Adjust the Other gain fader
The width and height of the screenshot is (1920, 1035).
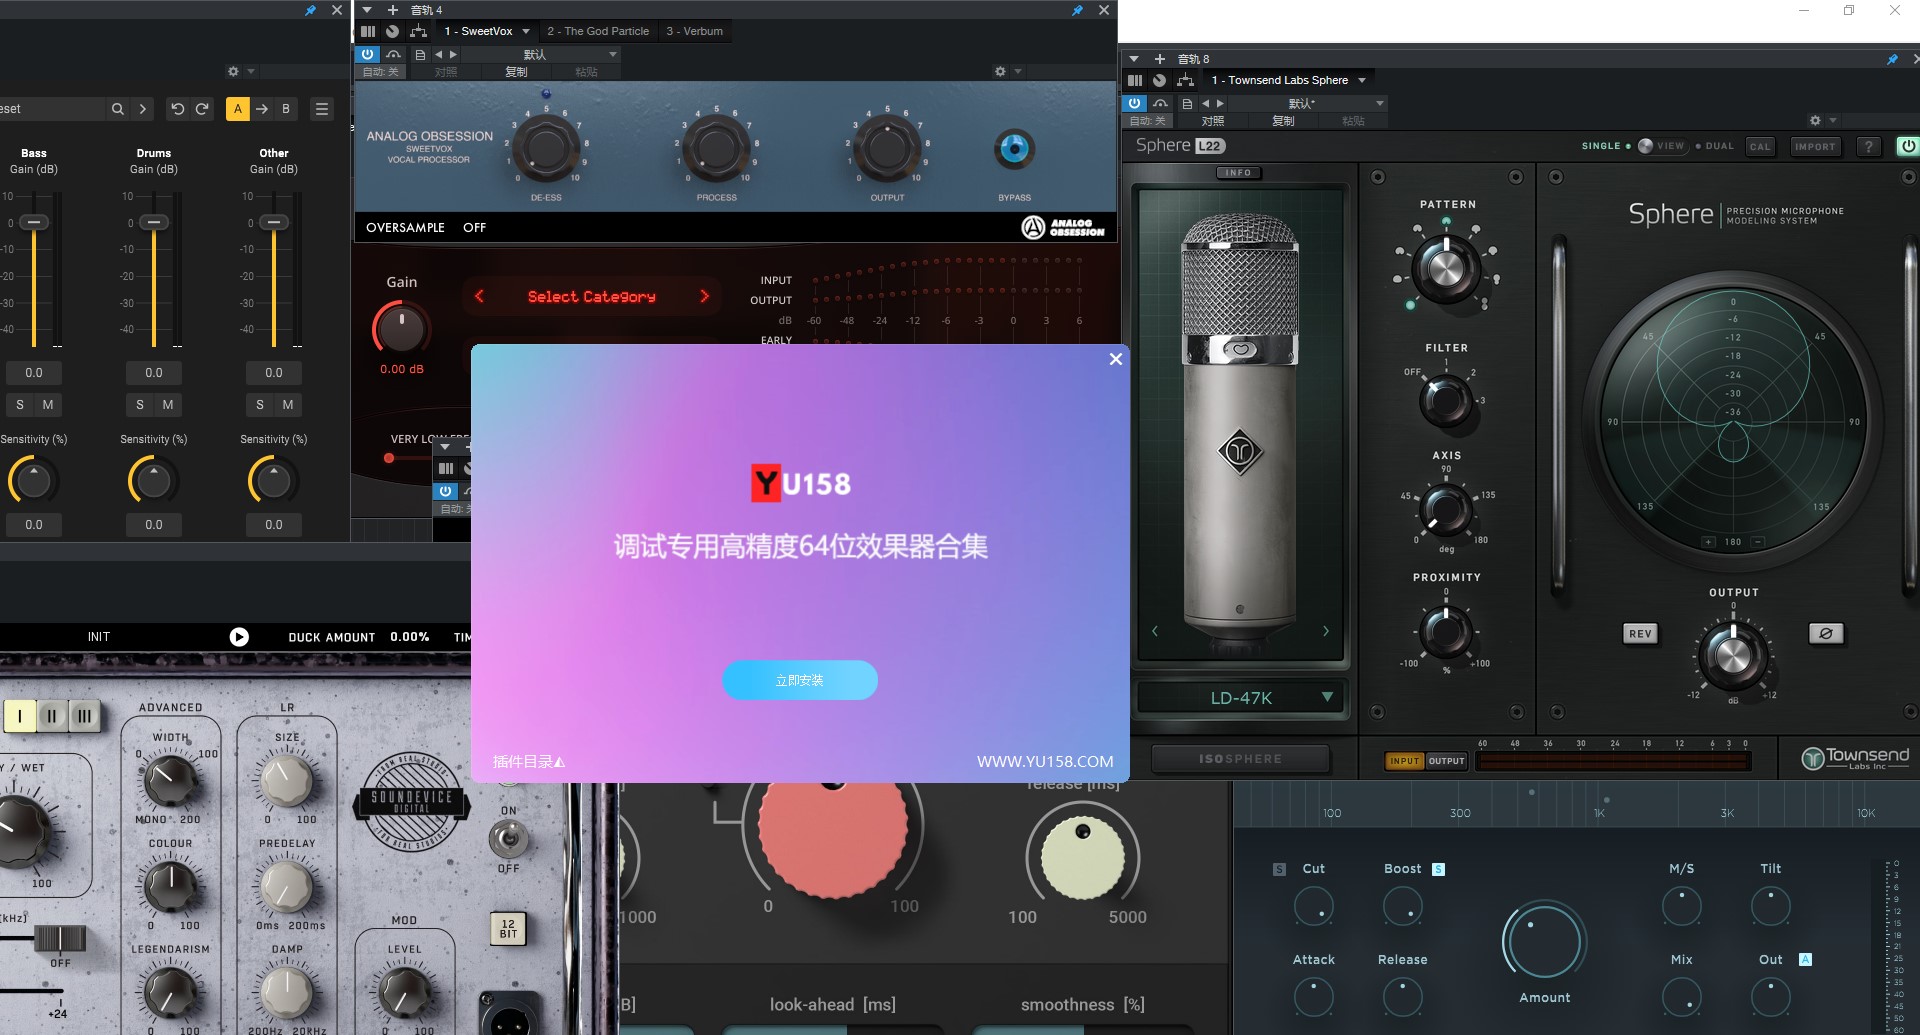coord(274,222)
